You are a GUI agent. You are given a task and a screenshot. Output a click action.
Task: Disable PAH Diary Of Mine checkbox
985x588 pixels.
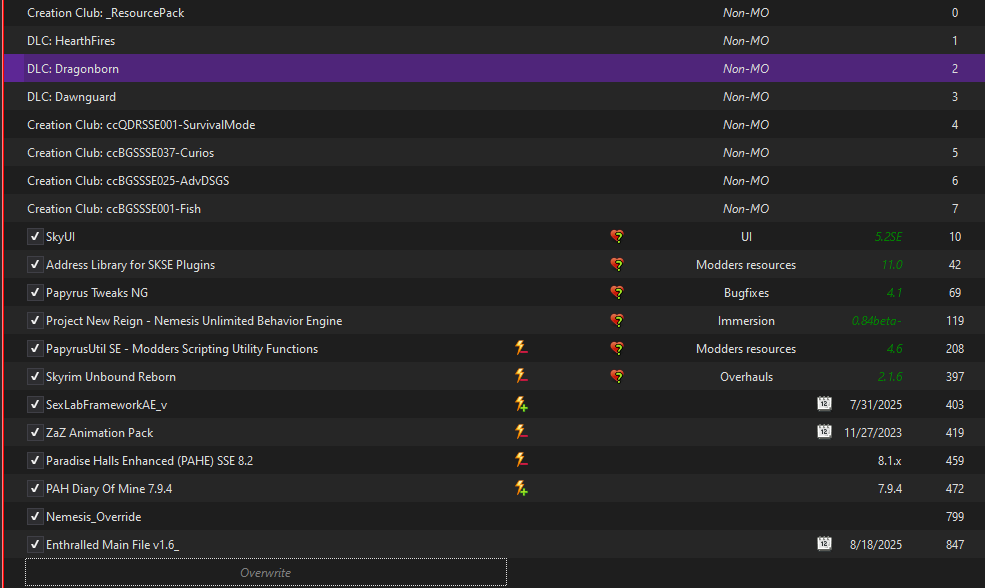[x=35, y=489]
